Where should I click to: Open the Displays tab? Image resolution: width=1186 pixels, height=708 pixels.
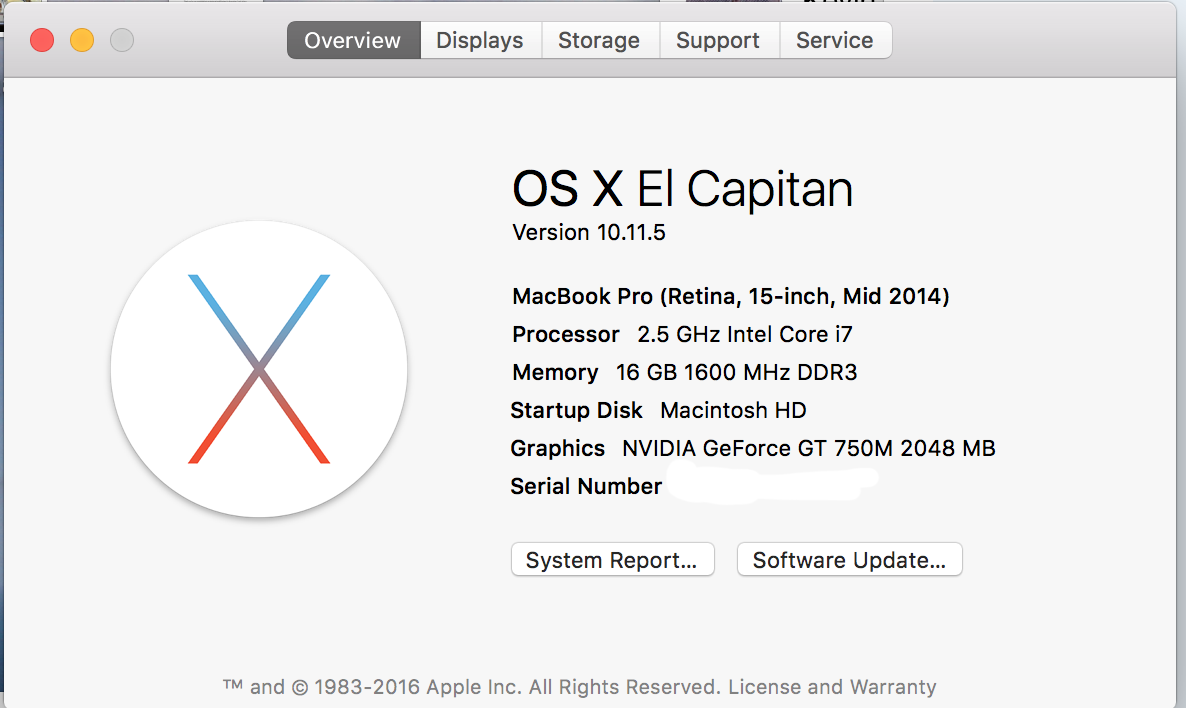pyautogui.click(x=480, y=40)
